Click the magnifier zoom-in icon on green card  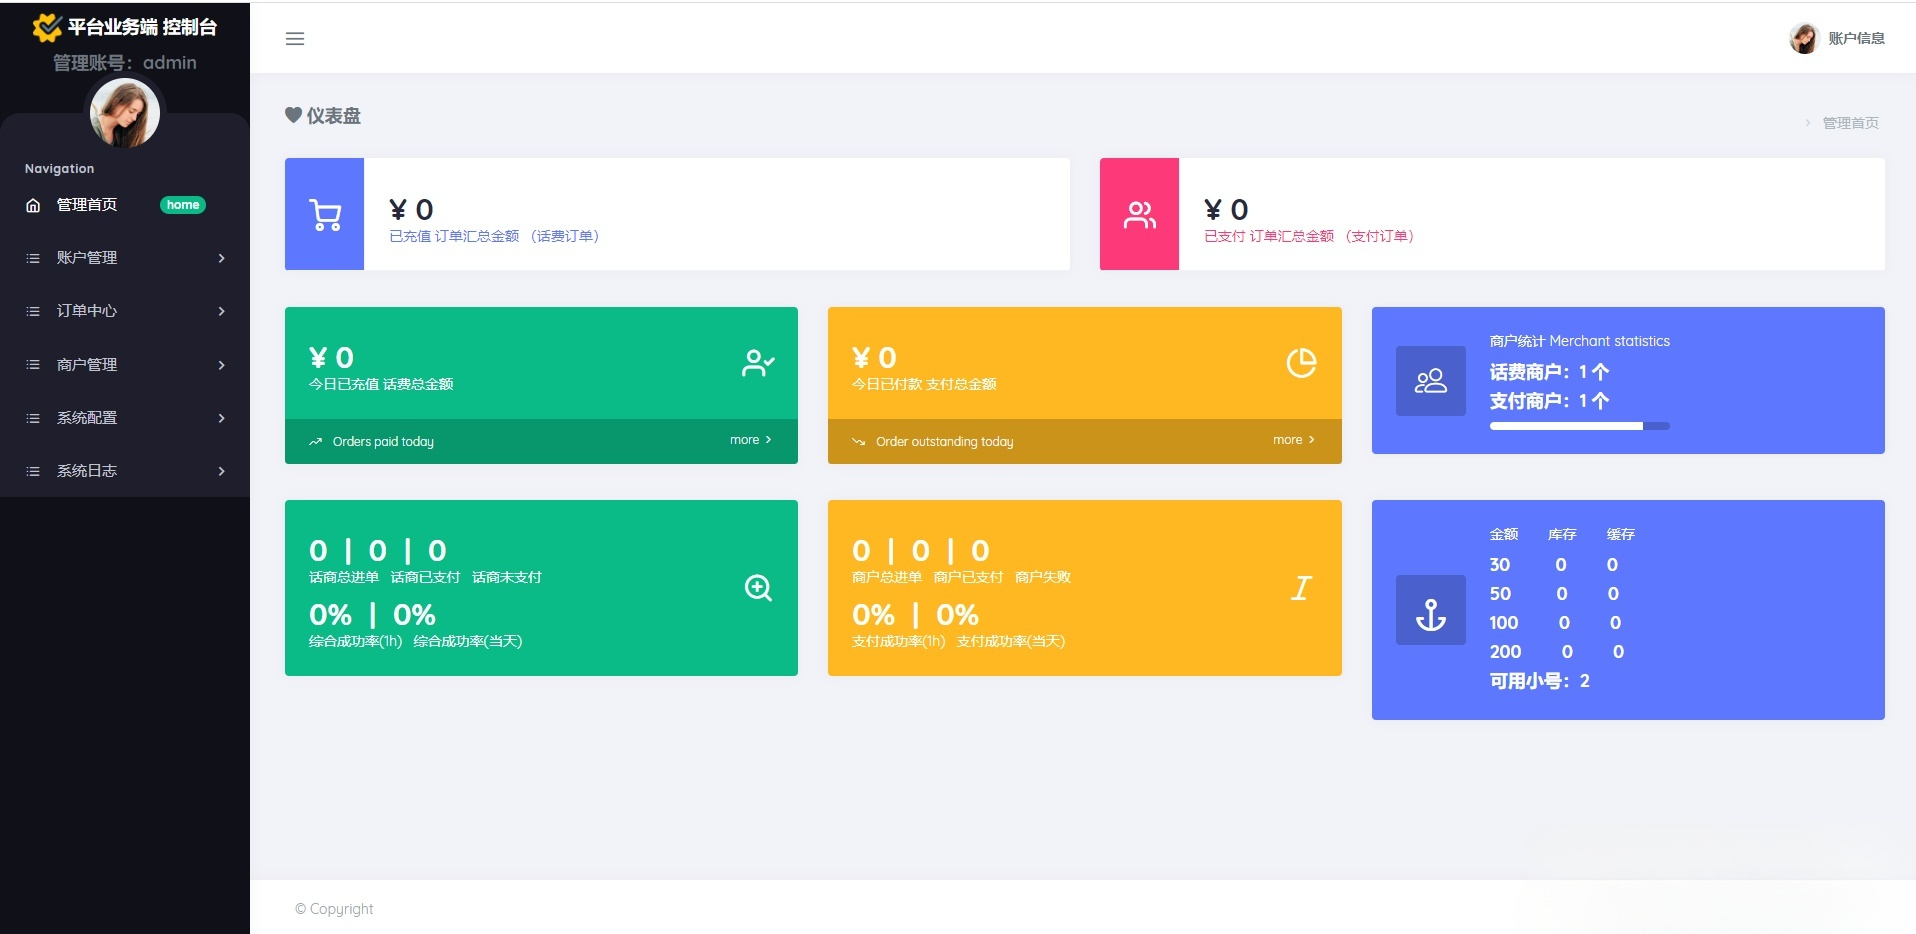click(758, 588)
